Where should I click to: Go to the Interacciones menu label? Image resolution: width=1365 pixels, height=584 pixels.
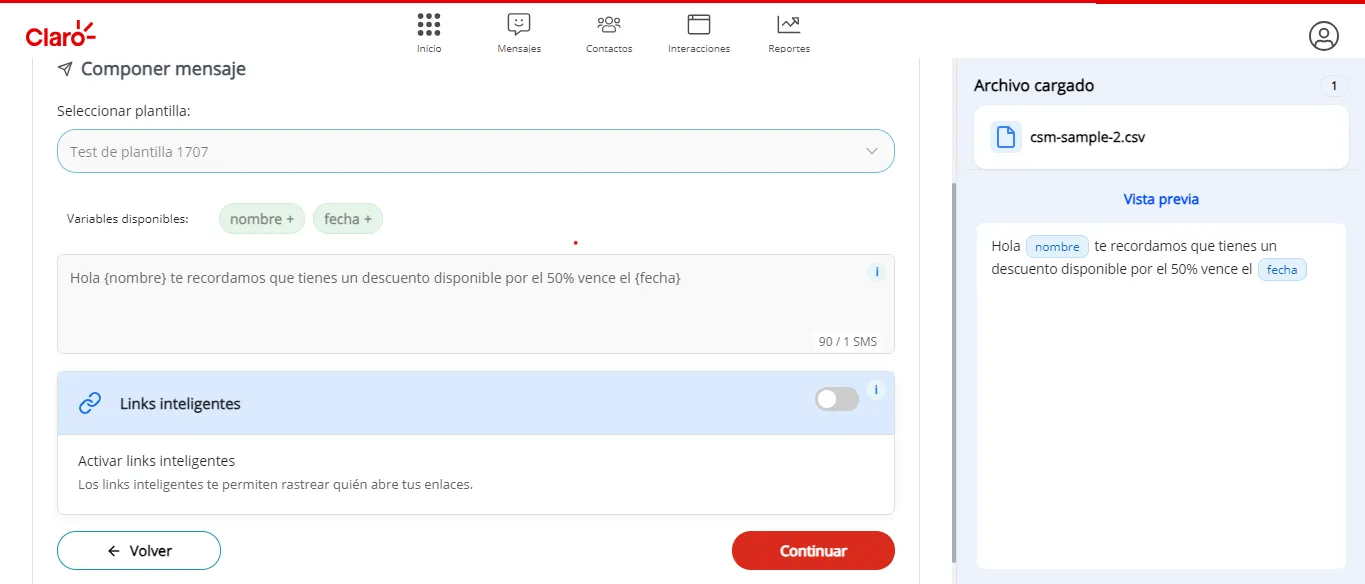pos(699,48)
